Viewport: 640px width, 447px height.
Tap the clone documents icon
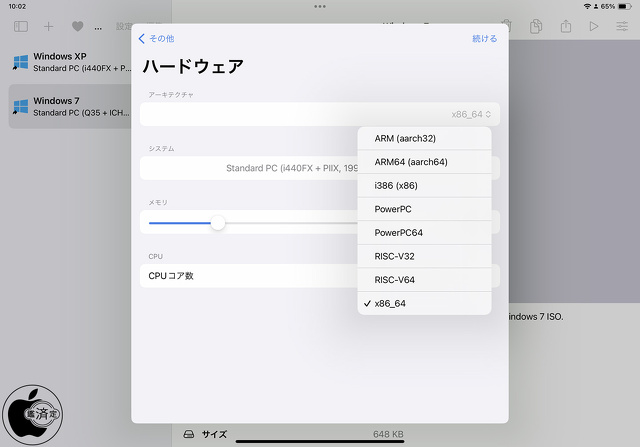(537, 26)
